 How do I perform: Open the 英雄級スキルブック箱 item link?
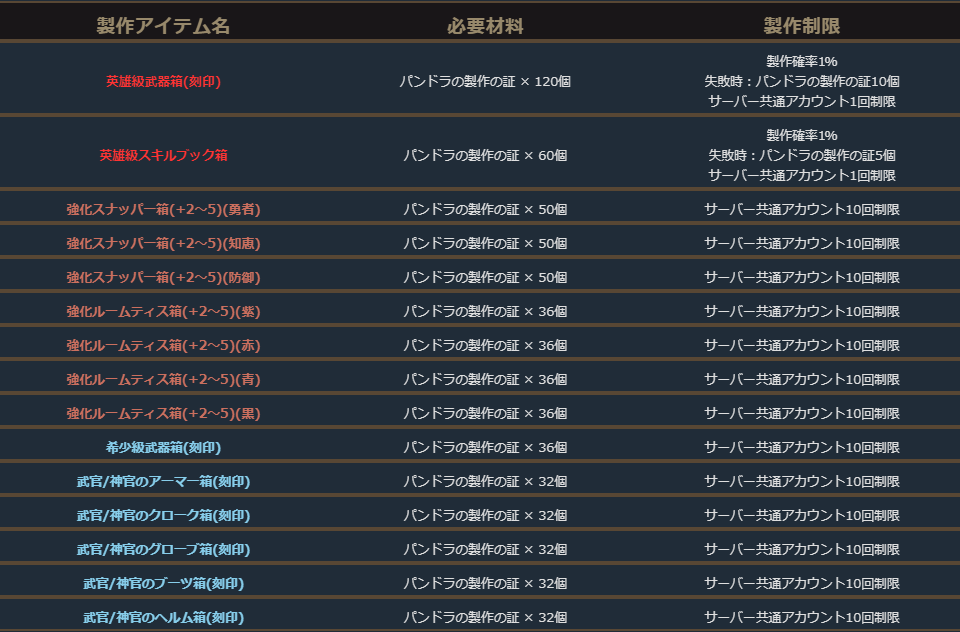[x=163, y=155]
